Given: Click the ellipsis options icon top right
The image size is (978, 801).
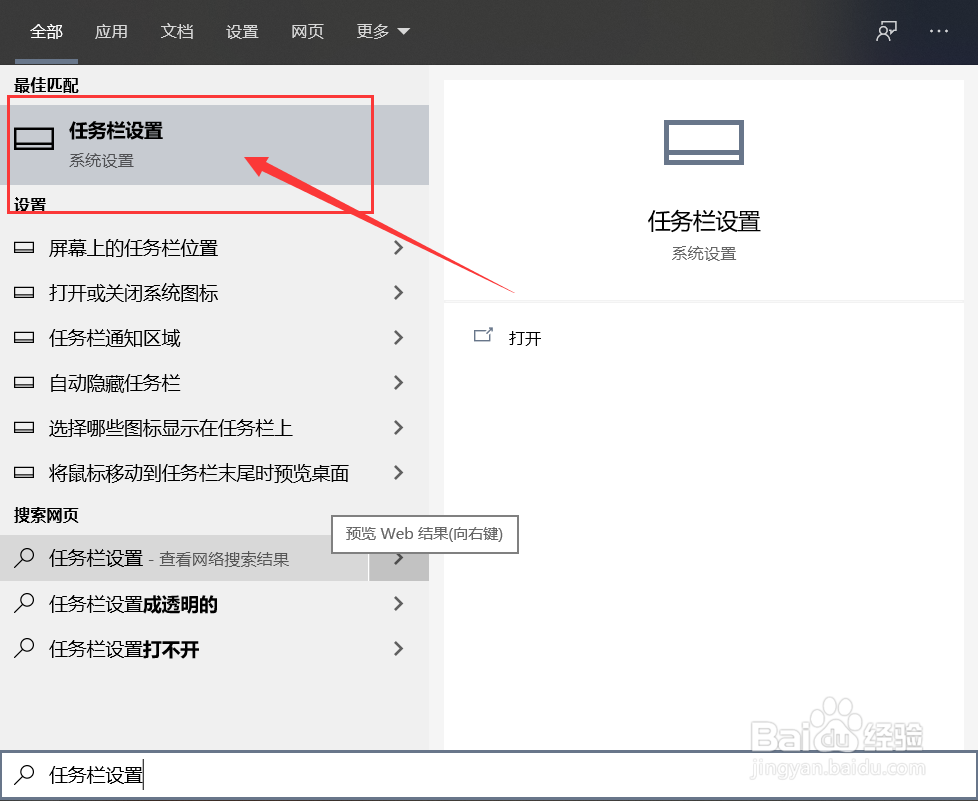Looking at the screenshot, I should pos(938,31).
